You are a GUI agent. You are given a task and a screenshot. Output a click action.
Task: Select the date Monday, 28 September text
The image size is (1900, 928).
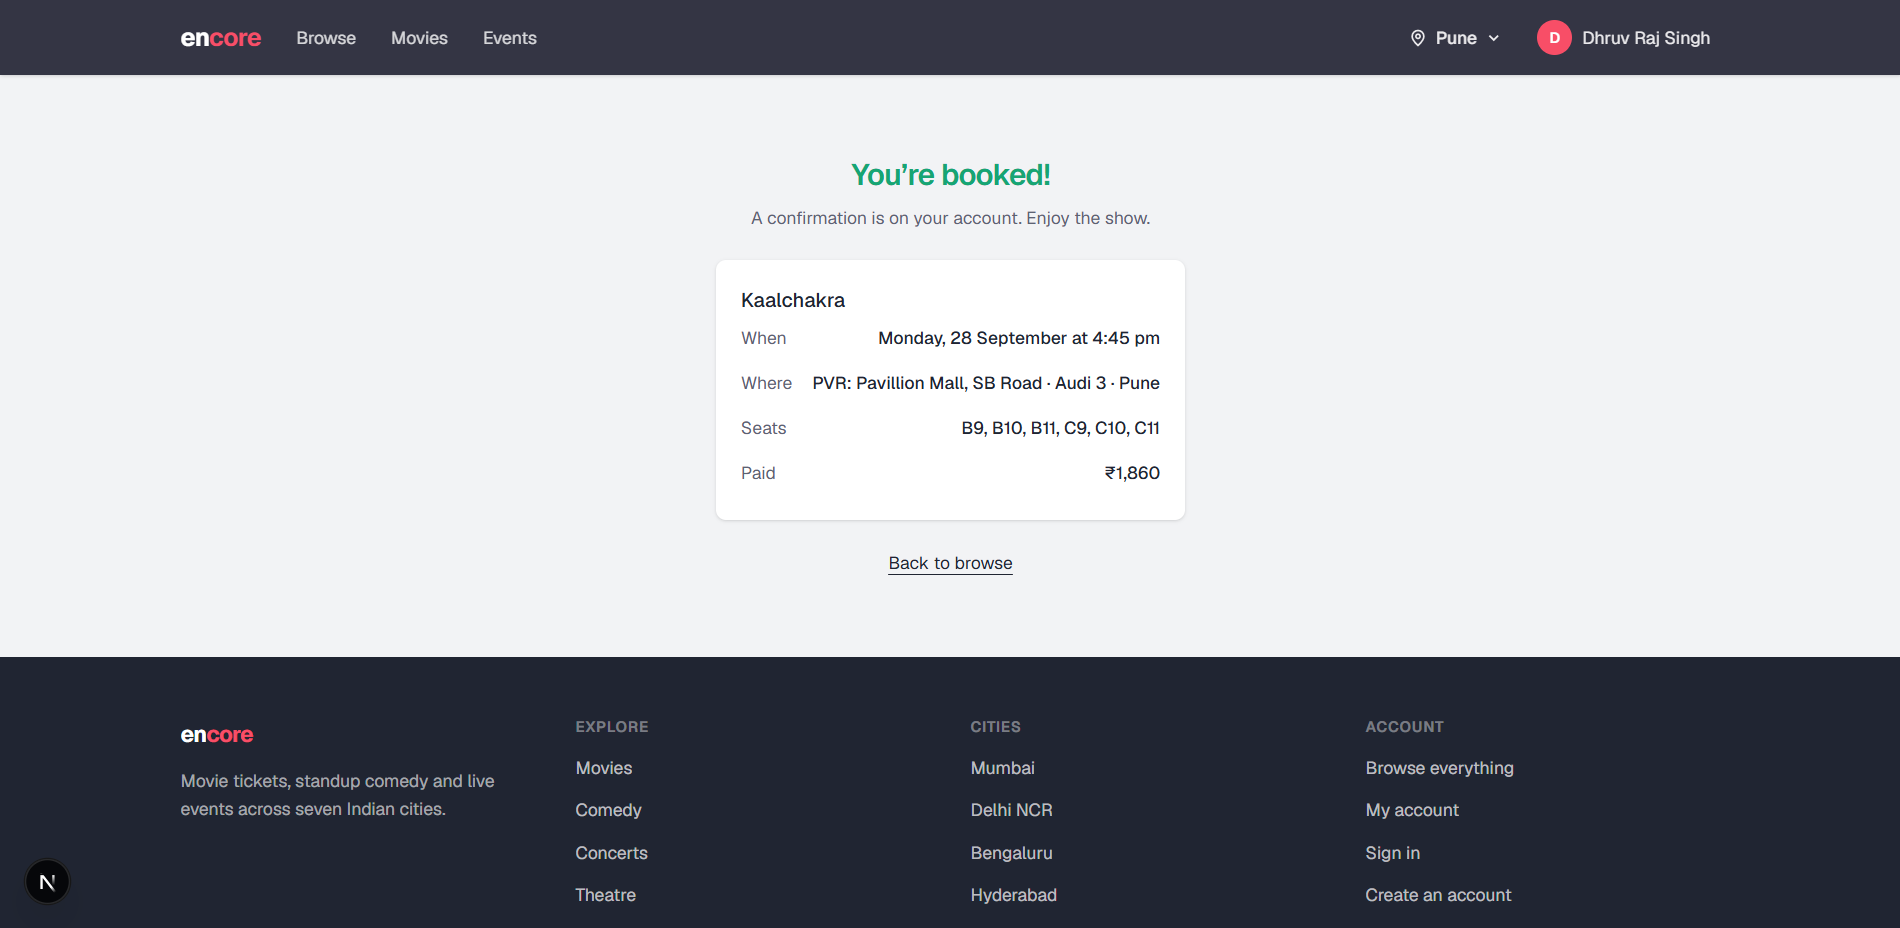[972, 338]
